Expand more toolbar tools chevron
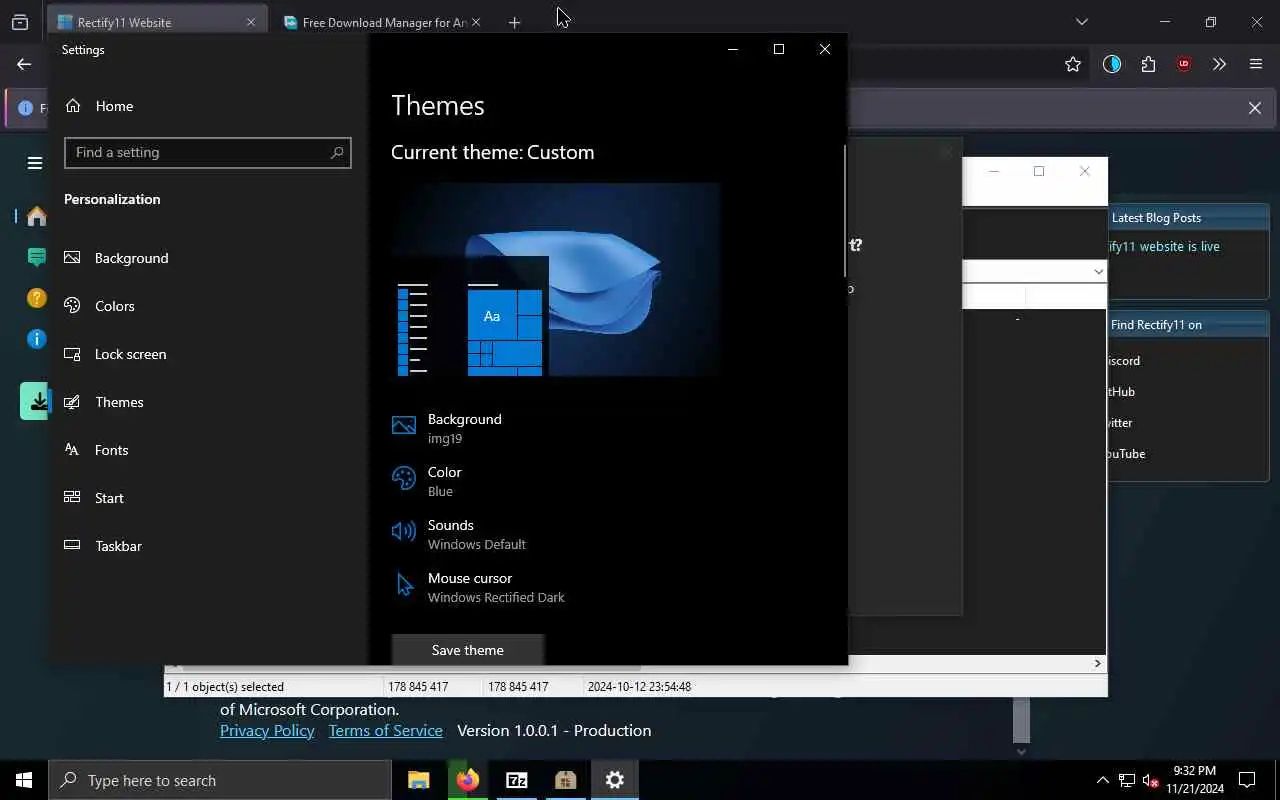 [x=1219, y=64]
